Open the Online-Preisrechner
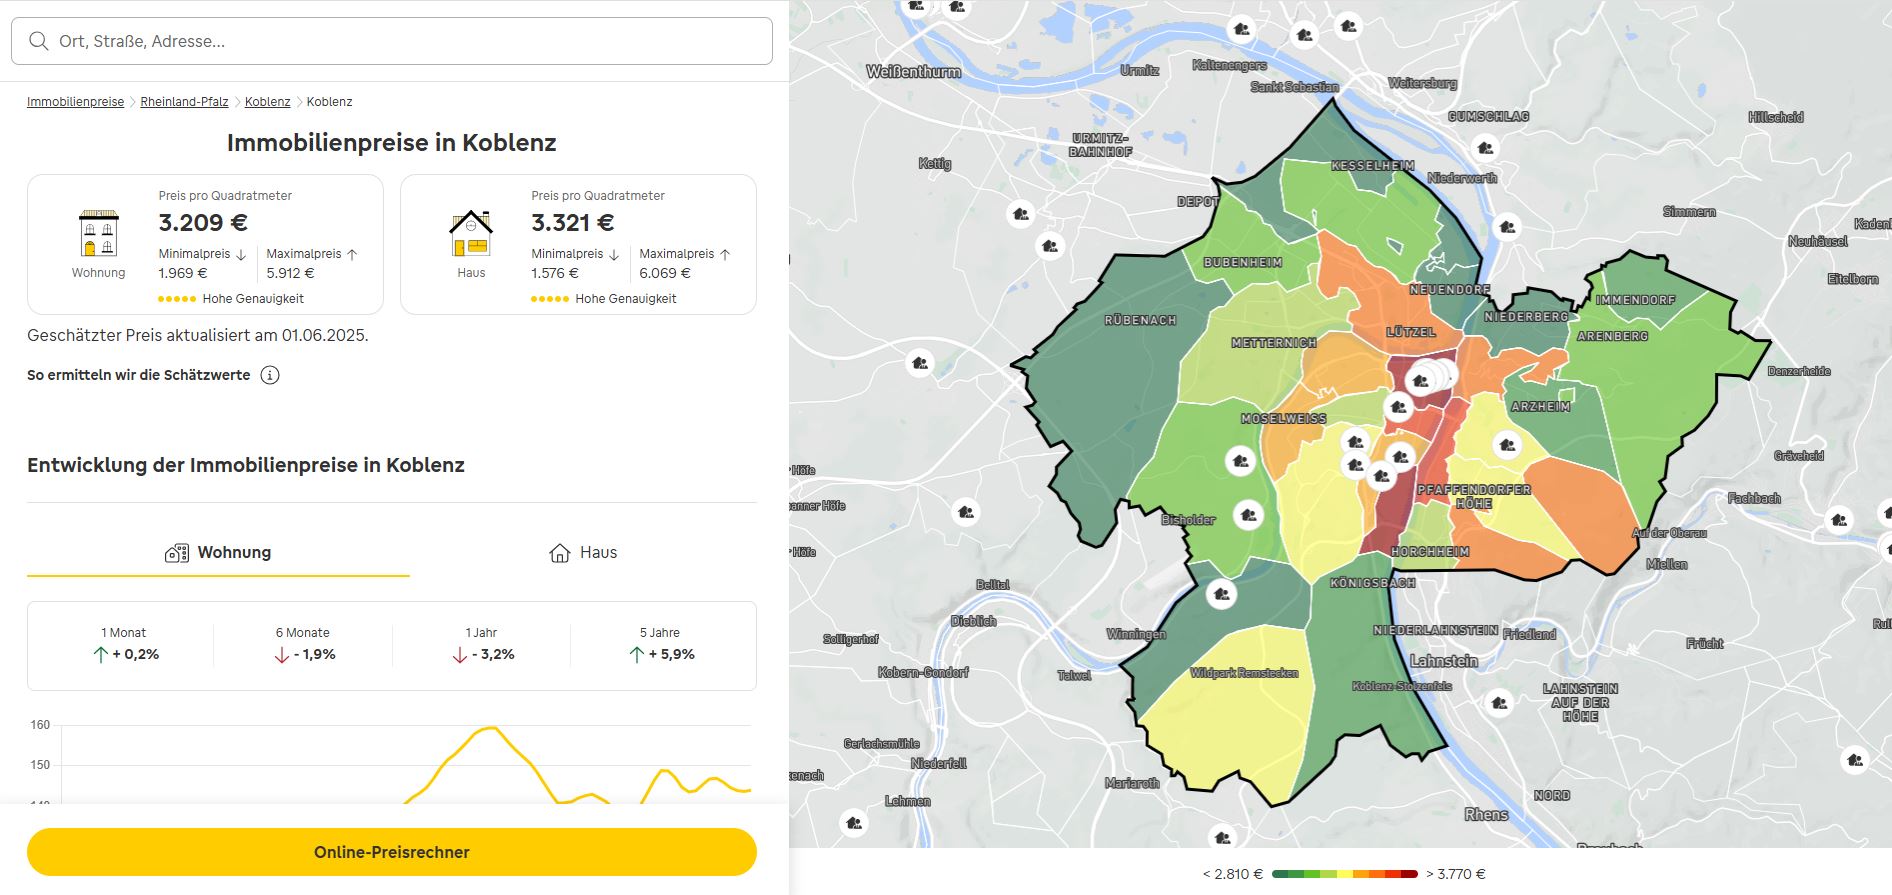1892x895 pixels. [391, 852]
